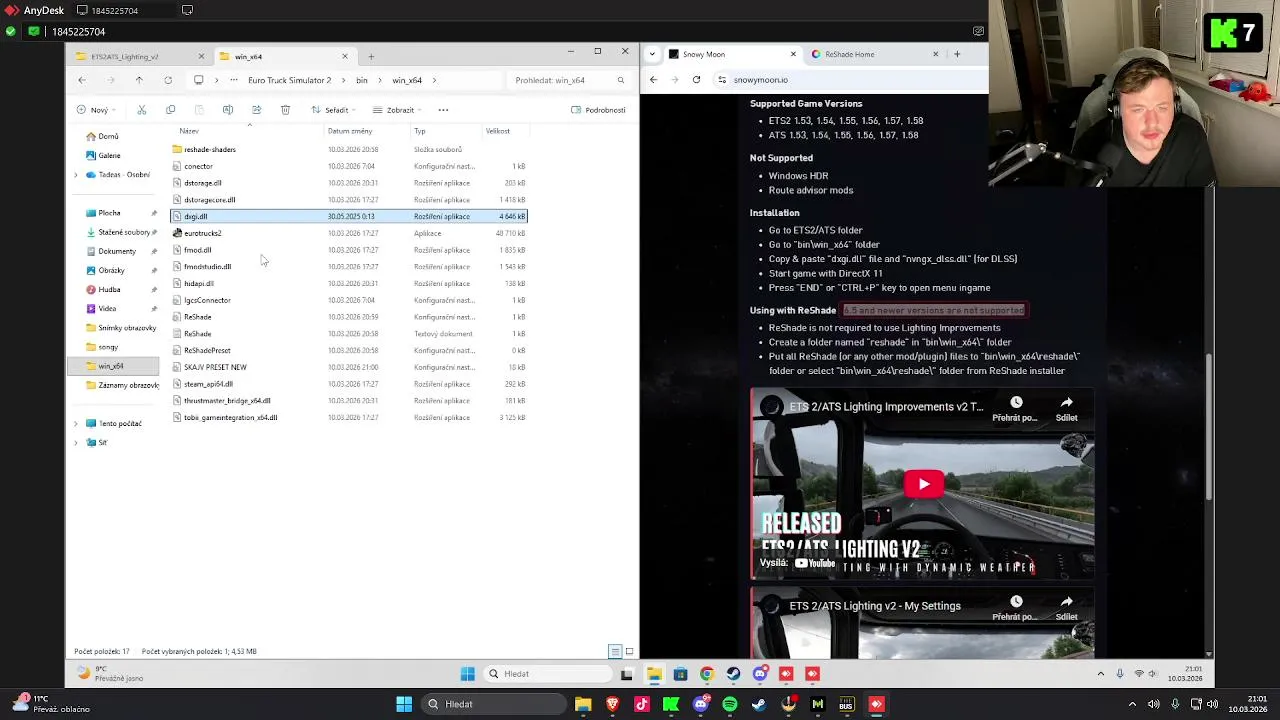Expand chevron after win_x64 in address bar

pos(434,80)
